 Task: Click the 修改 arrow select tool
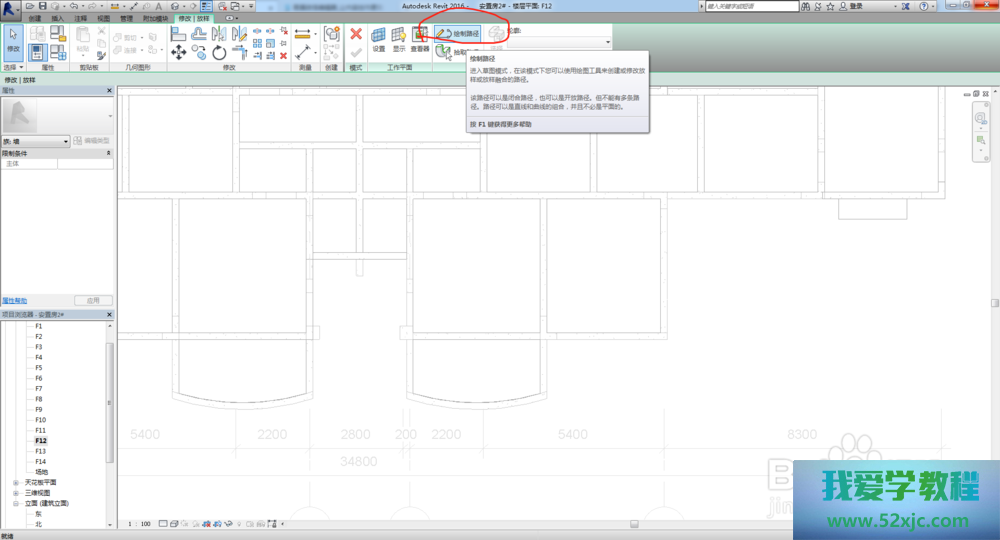pyautogui.click(x=13, y=39)
